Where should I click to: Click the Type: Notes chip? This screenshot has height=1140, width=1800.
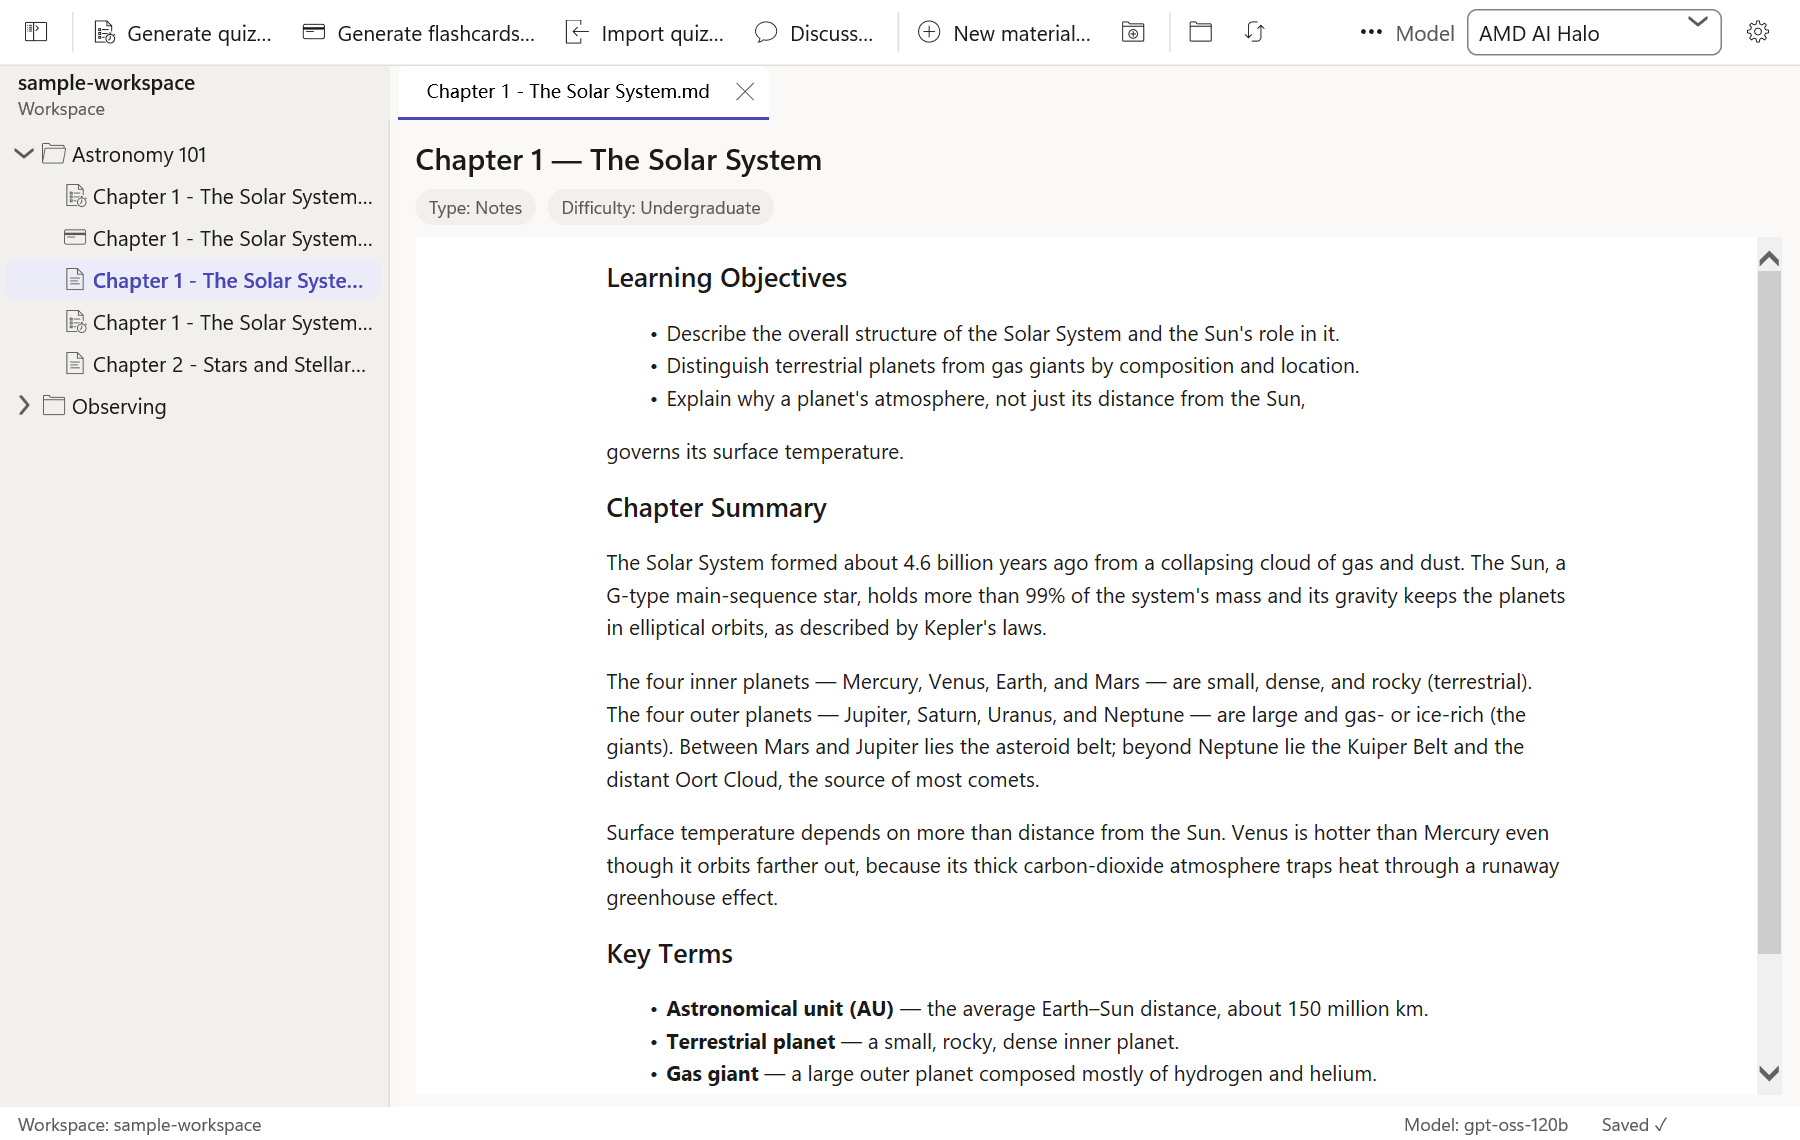476,208
